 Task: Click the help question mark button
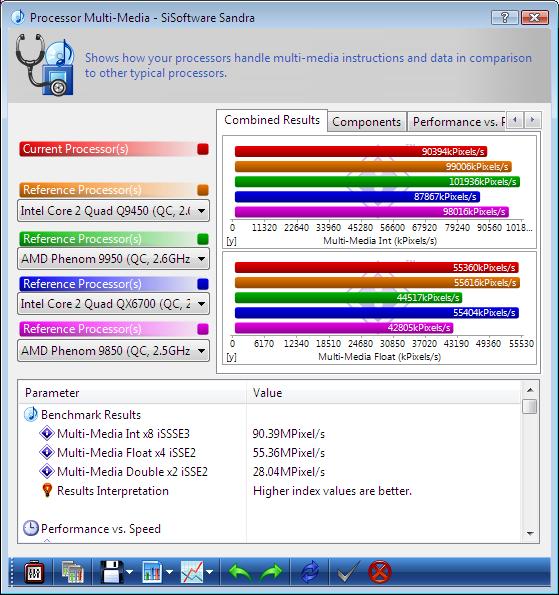pos(504,17)
